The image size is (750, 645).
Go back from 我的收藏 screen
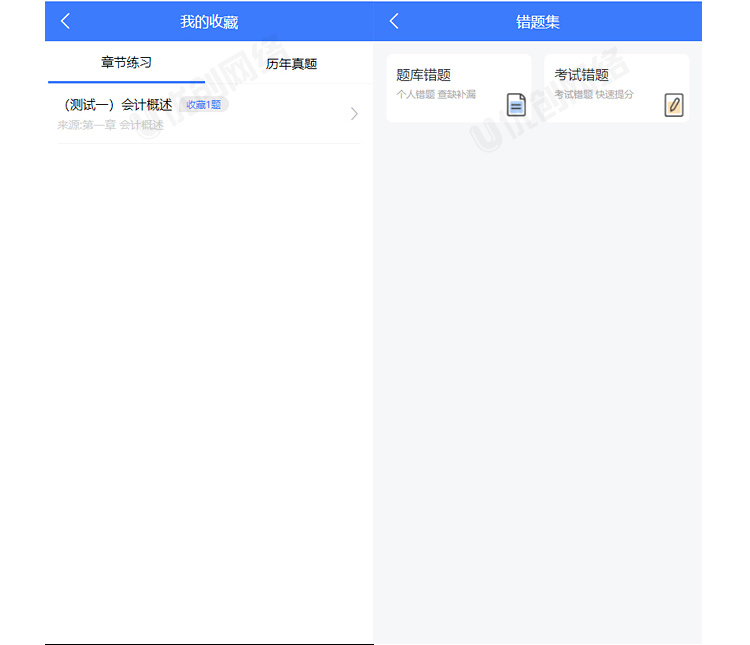[66, 21]
